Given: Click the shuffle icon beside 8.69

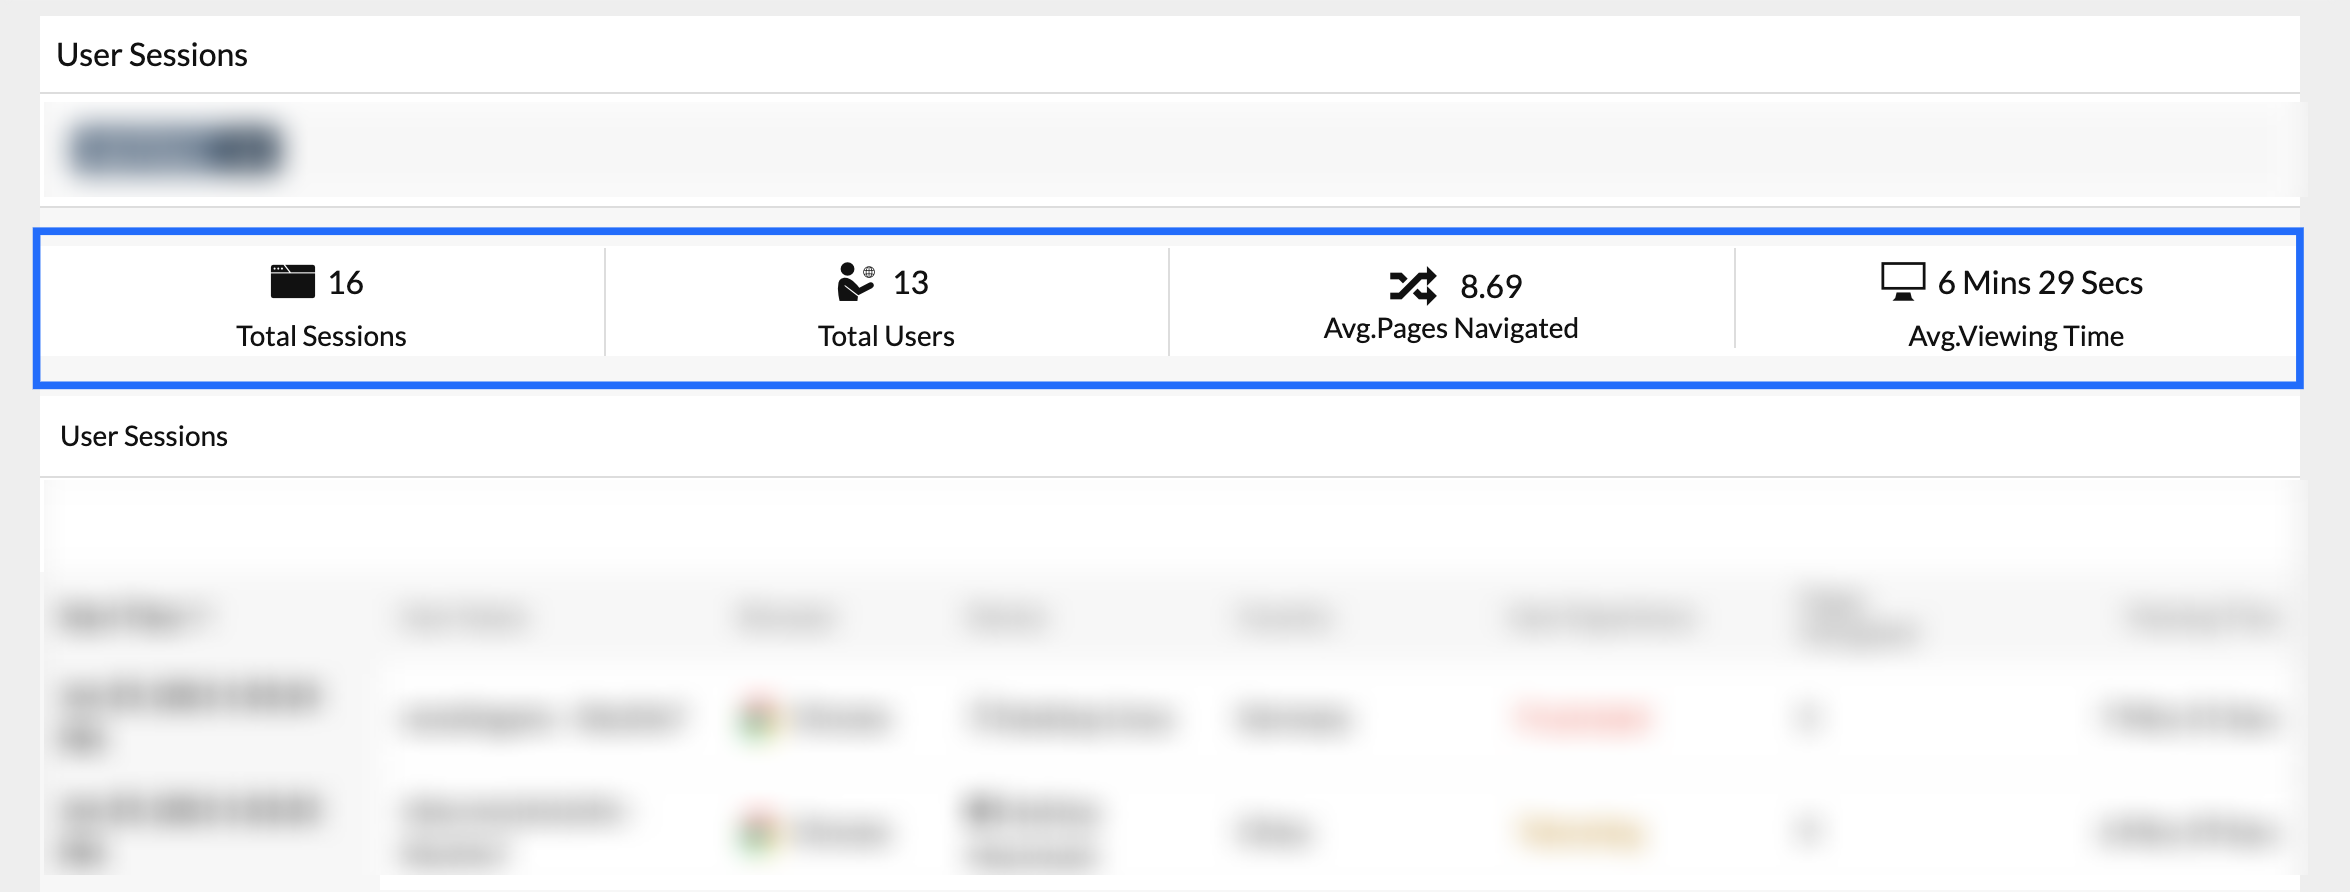Looking at the screenshot, I should (1412, 286).
